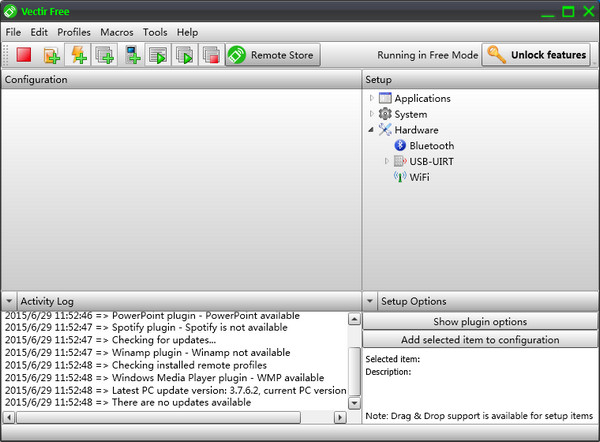This screenshot has height=442, width=600.
Task: Select the WiFi hardware item
Action: pyautogui.click(x=419, y=177)
